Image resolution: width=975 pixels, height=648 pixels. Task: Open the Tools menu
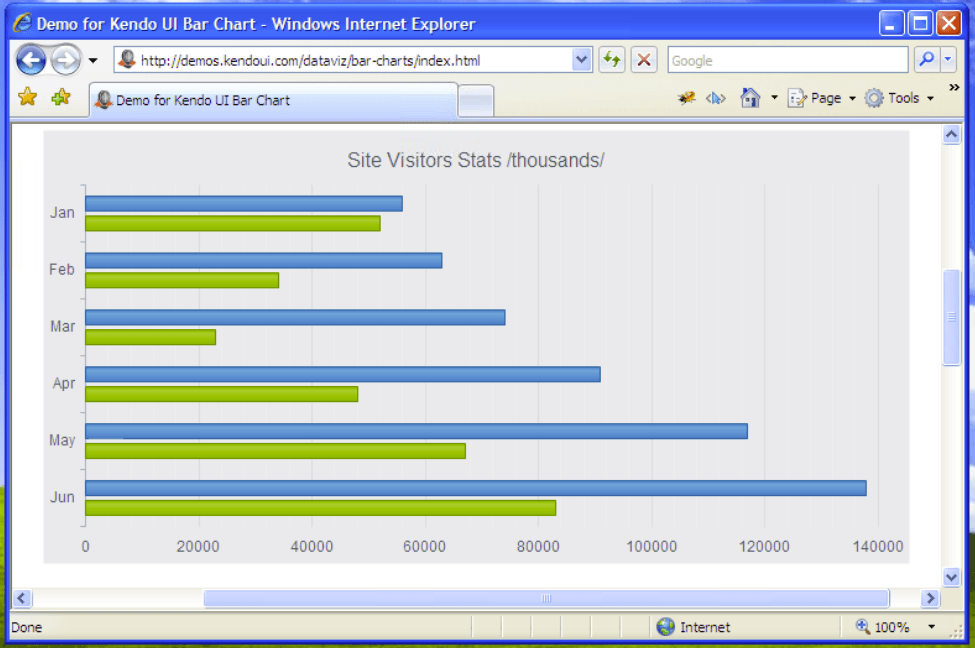tap(901, 98)
